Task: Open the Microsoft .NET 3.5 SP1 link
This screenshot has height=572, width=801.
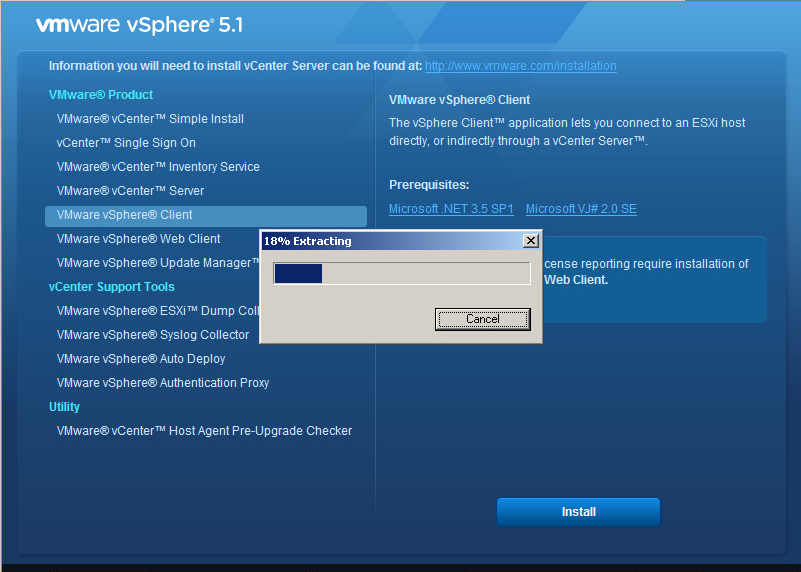Action: coord(451,209)
